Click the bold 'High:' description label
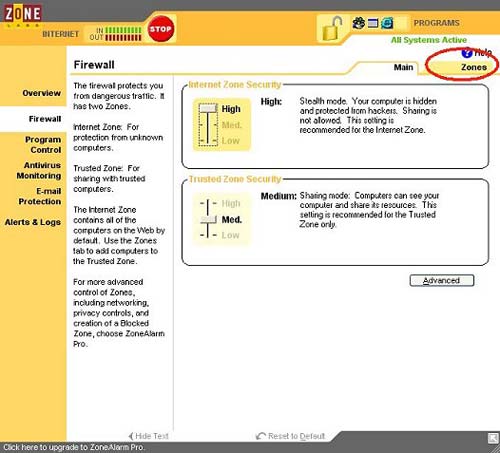Screen dimensions: 500x453 (x=271, y=102)
